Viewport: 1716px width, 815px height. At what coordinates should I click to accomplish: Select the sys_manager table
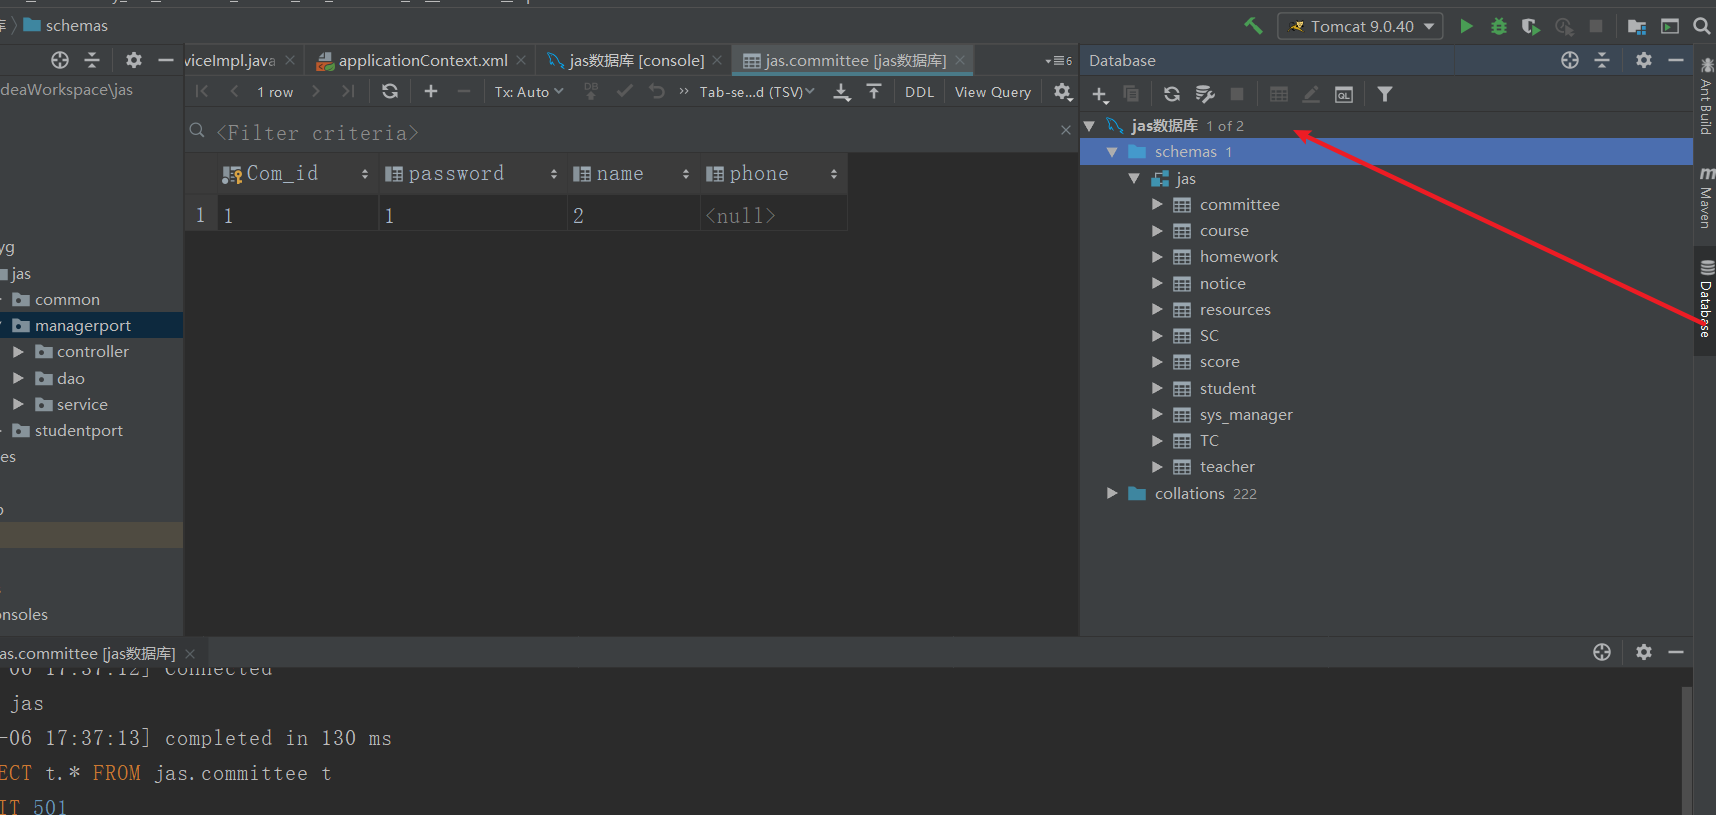coord(1245,414)
